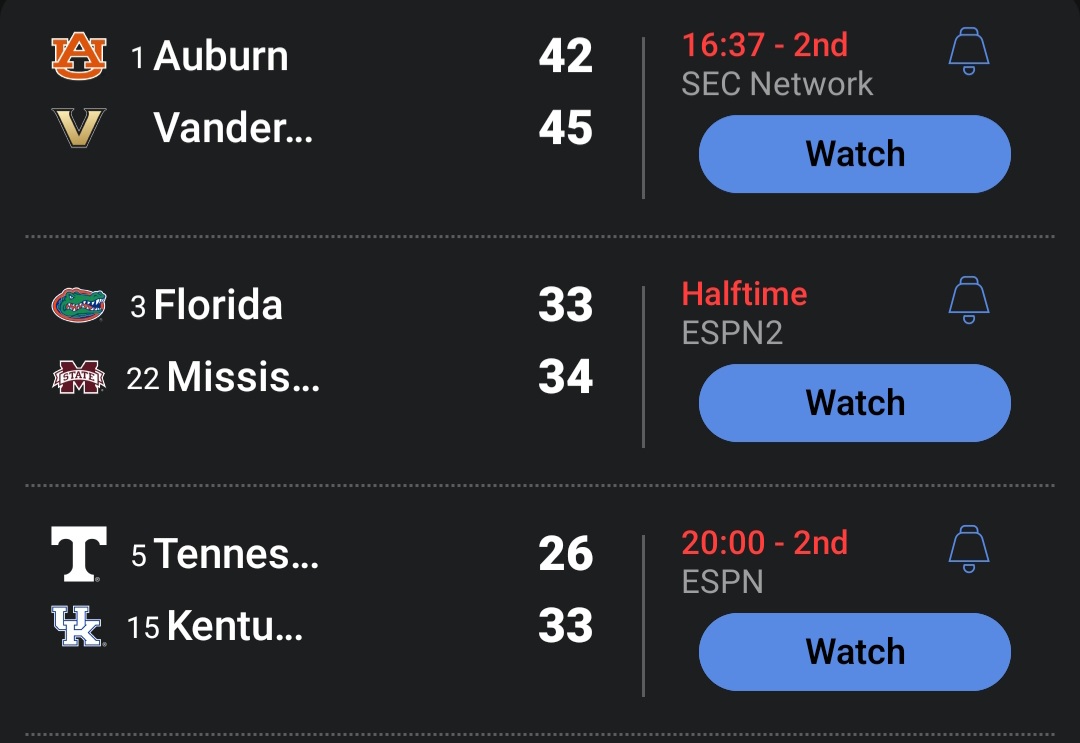The image size is (1080, 743).
Task: Toggle alert bell for Auburn vs Vanderbilt game
Action: pyautogui.click(x=968, y=51)
